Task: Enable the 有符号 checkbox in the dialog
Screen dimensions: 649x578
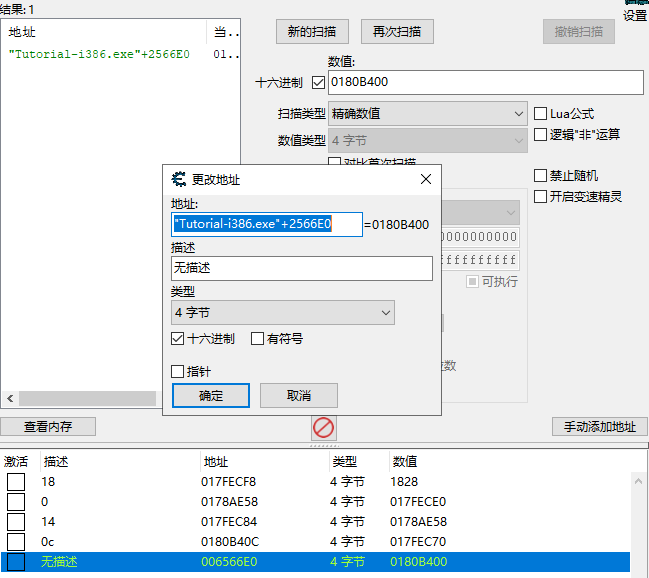Action: pyautogui.click(x=257, y=339)
